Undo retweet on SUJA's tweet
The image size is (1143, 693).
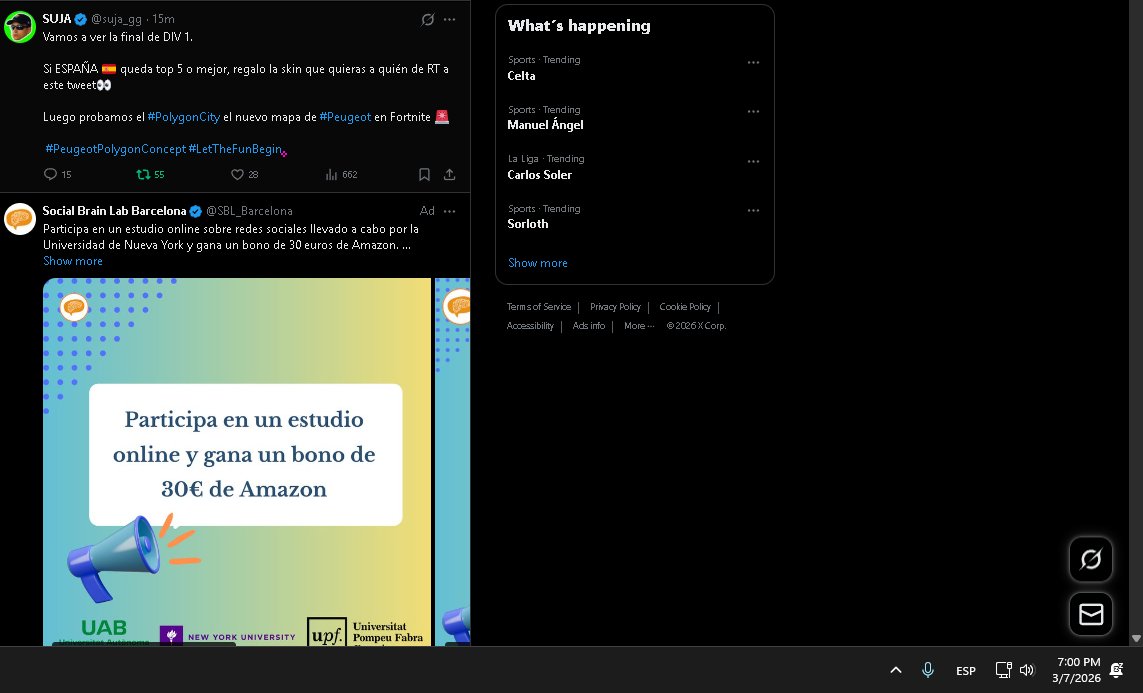click(x=150, y=174)
